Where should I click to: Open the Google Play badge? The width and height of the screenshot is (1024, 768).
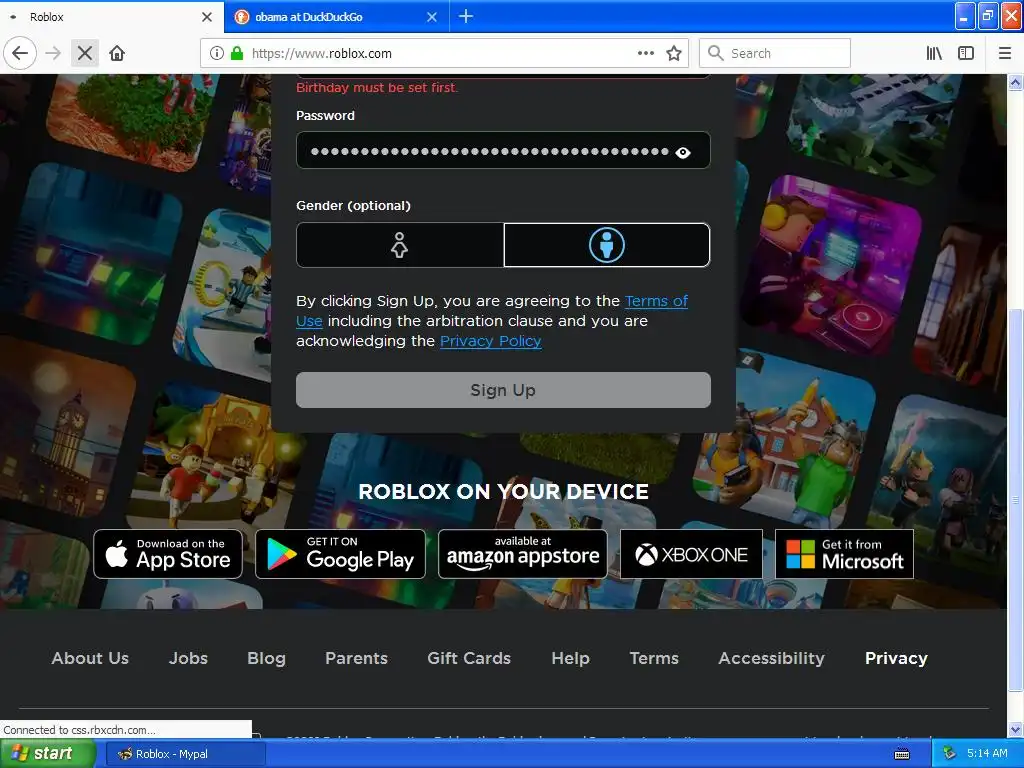(340, 554)
